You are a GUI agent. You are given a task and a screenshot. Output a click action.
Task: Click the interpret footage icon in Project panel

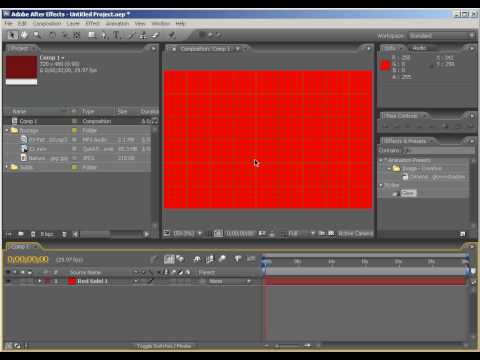9,234
